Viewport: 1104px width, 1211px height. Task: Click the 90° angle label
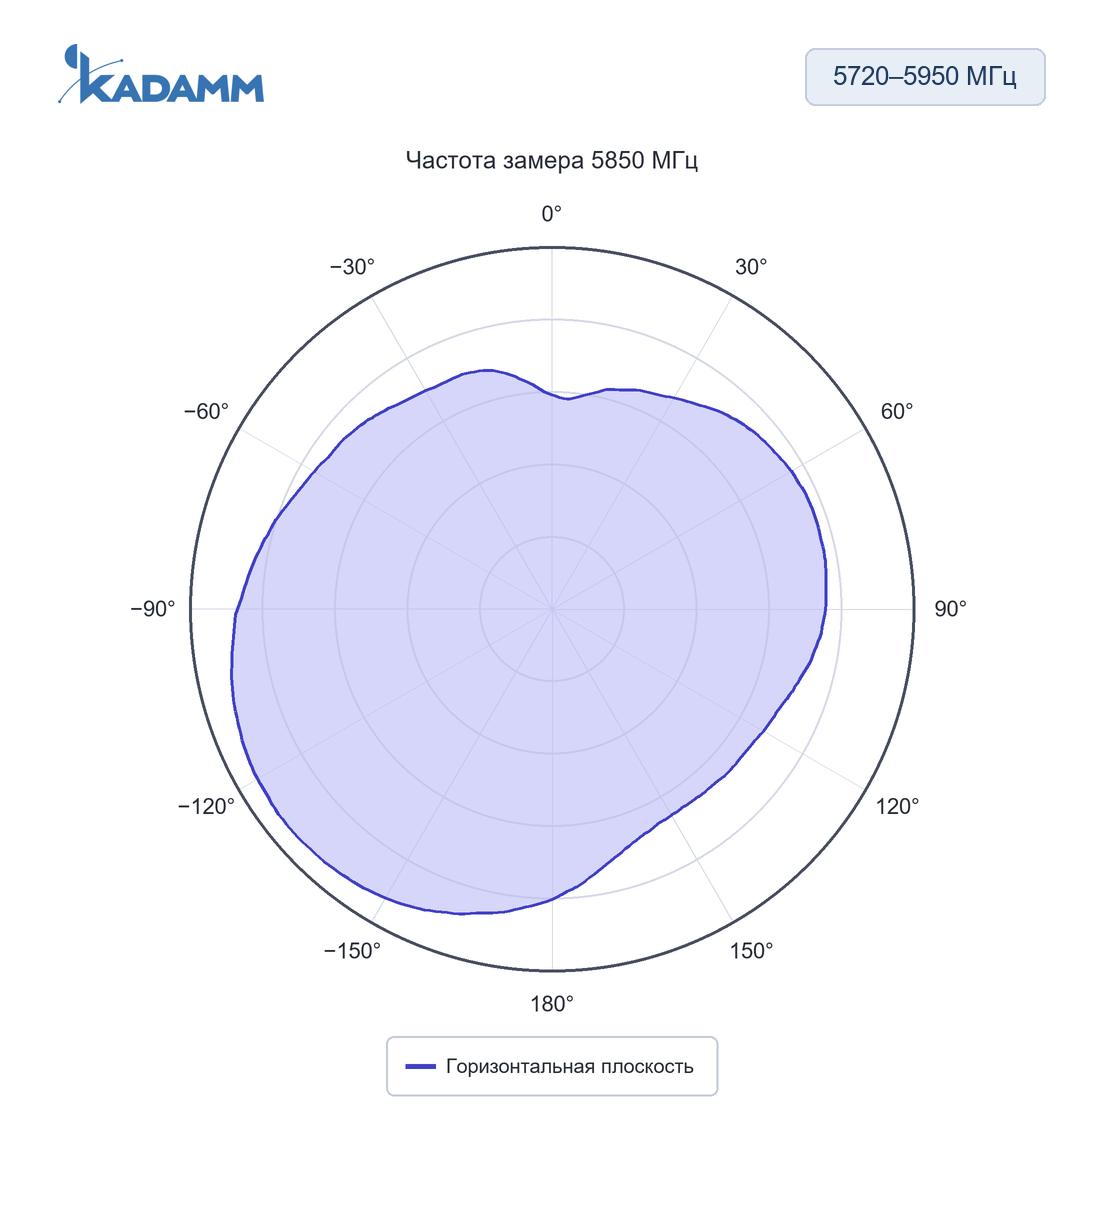(x=950, y=609)
